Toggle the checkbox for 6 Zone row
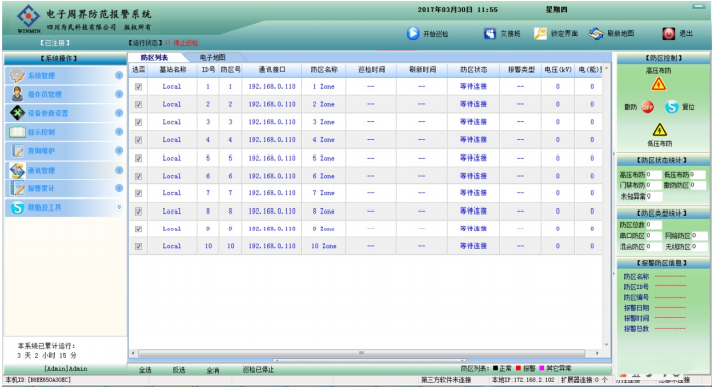The height and width of the screenshot is (389, 713). point(138,176)
